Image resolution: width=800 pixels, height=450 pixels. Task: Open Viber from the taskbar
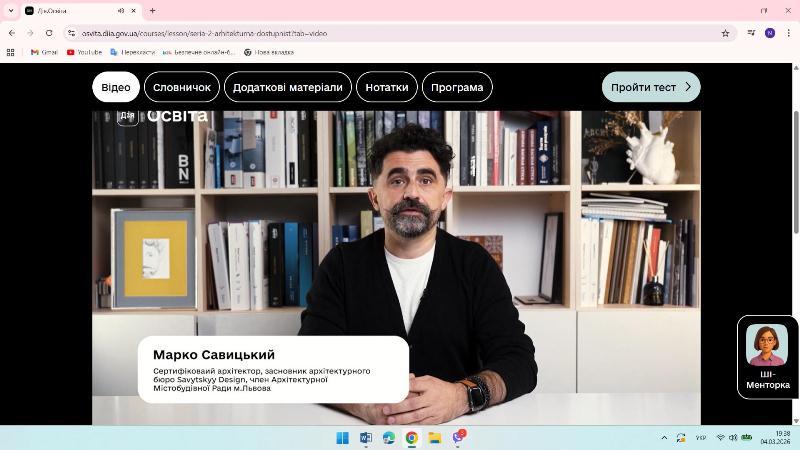[x=458, y=438]
